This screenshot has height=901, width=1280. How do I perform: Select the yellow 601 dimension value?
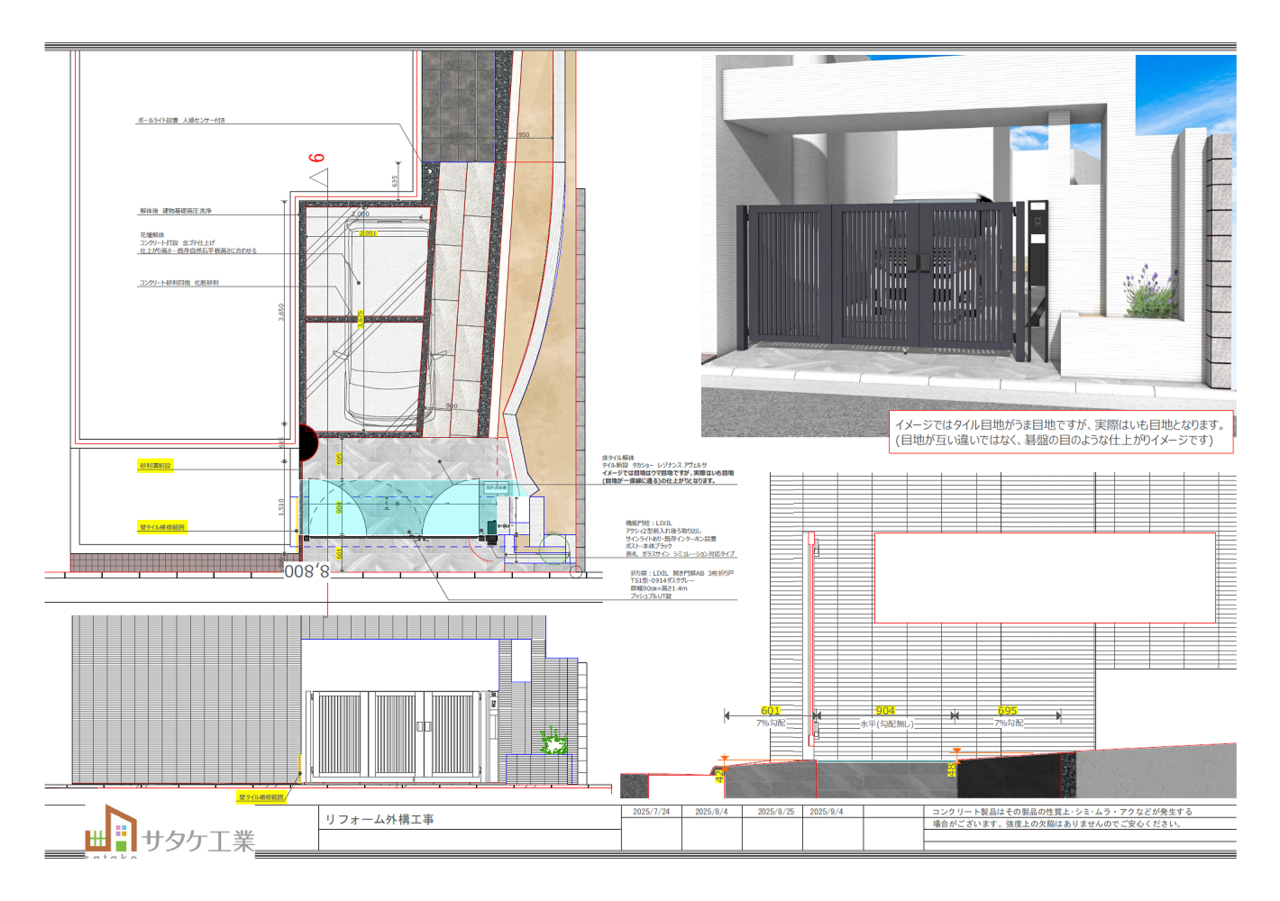770,711
